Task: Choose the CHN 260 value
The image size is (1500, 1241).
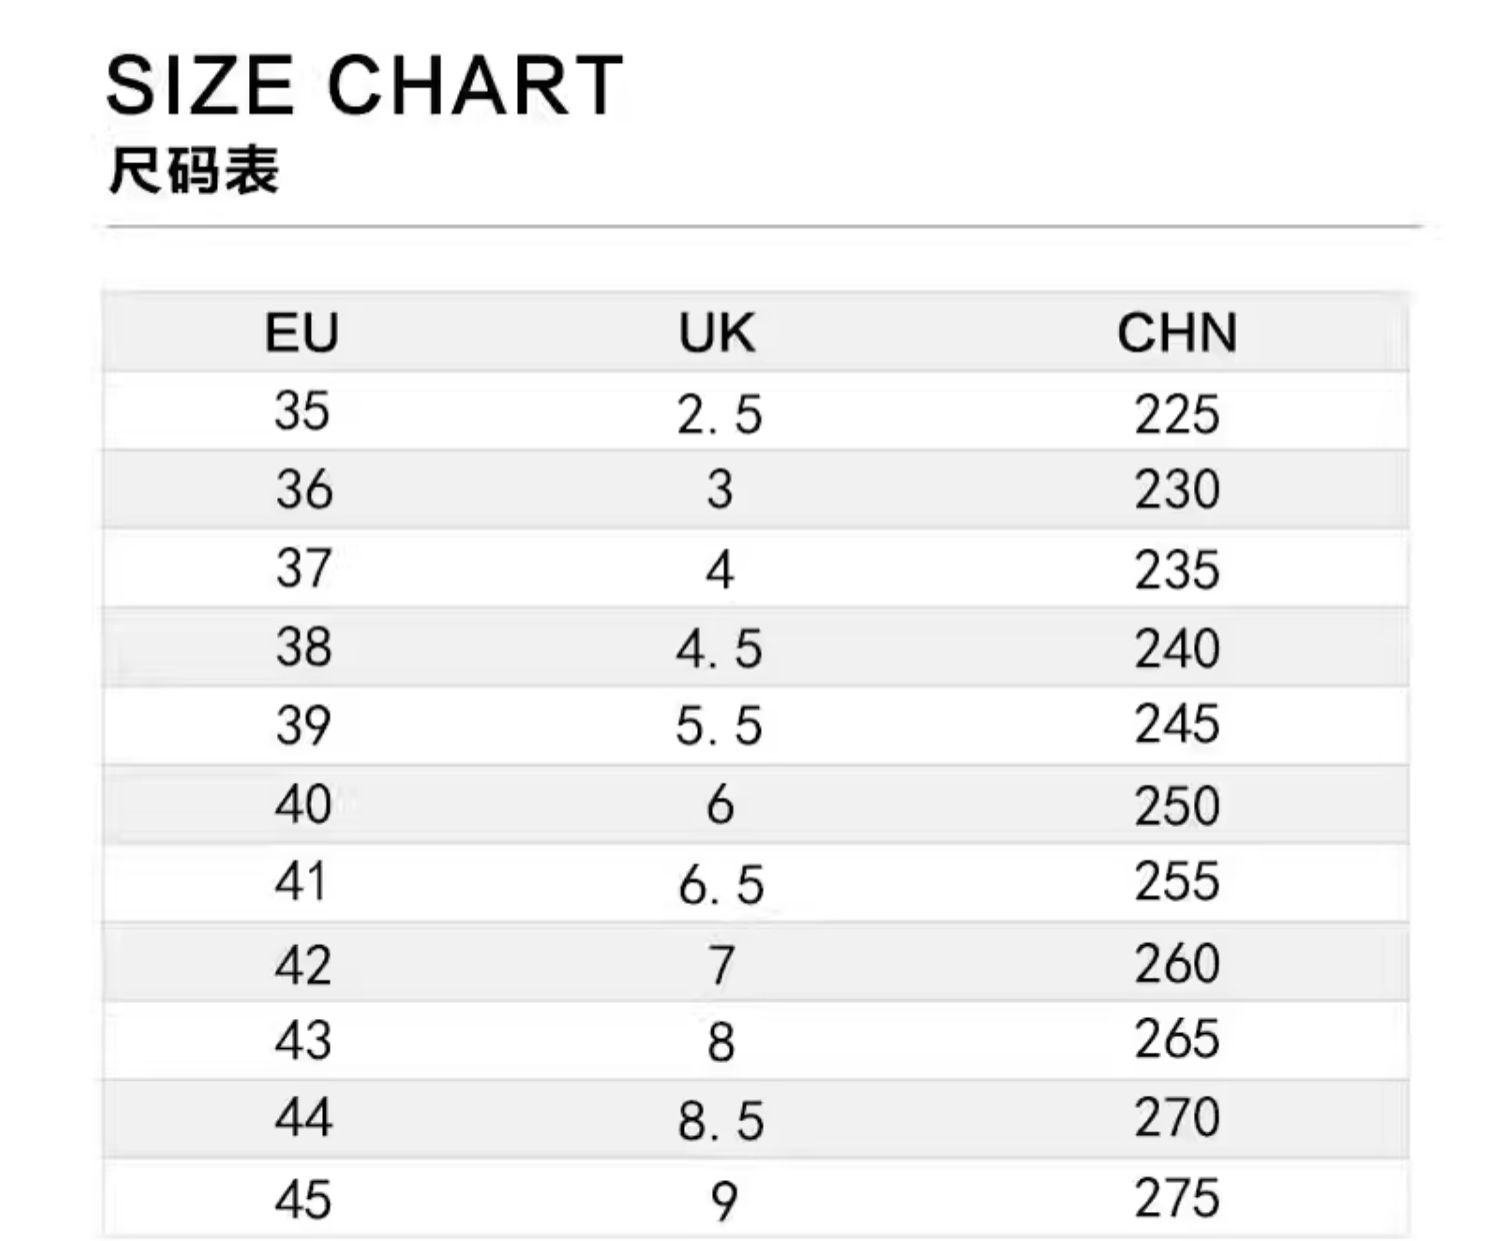Action: (1177, 964)
